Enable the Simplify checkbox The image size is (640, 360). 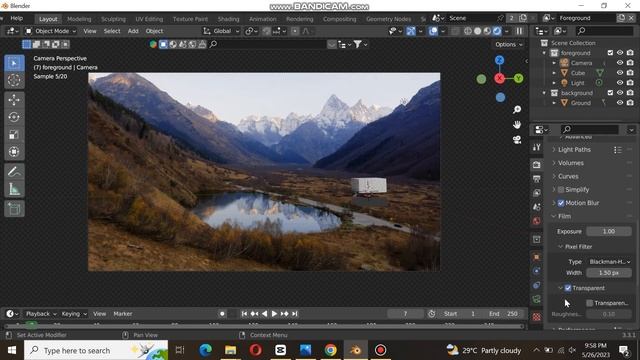pyautogui.click(x=561, y=190)
